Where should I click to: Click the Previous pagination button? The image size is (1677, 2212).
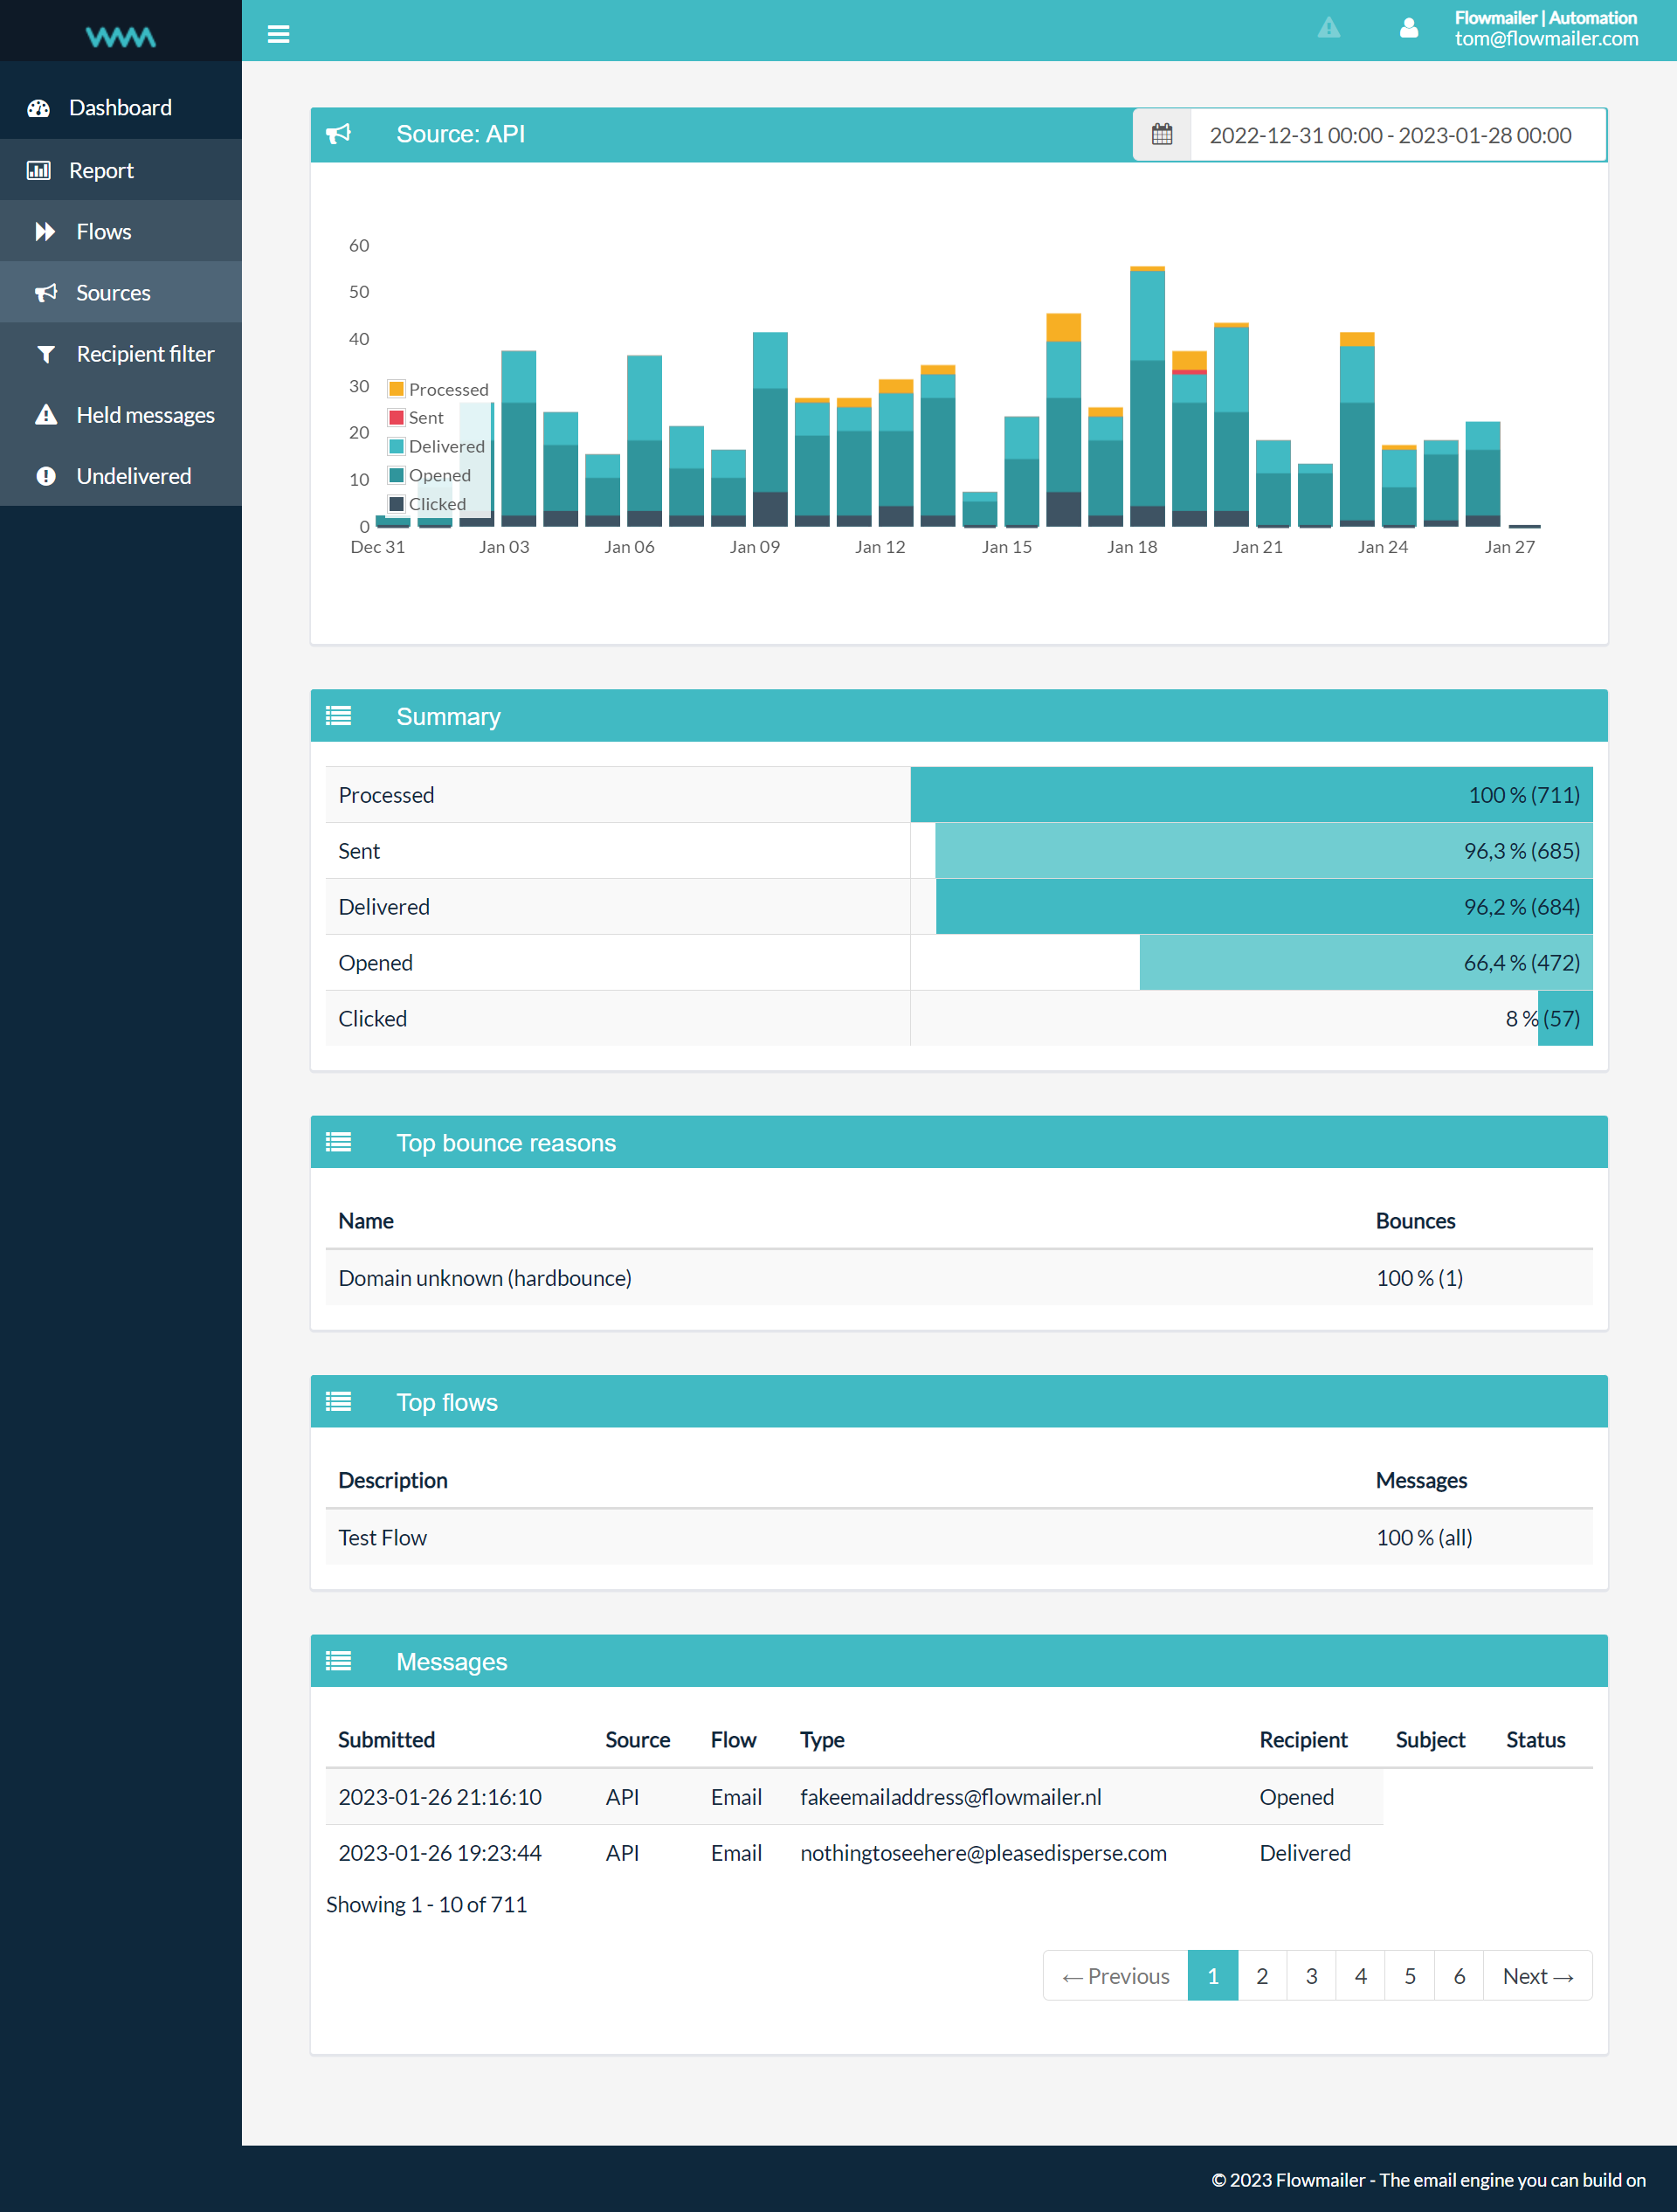pyautogui.click(x=1115, y=1976)
